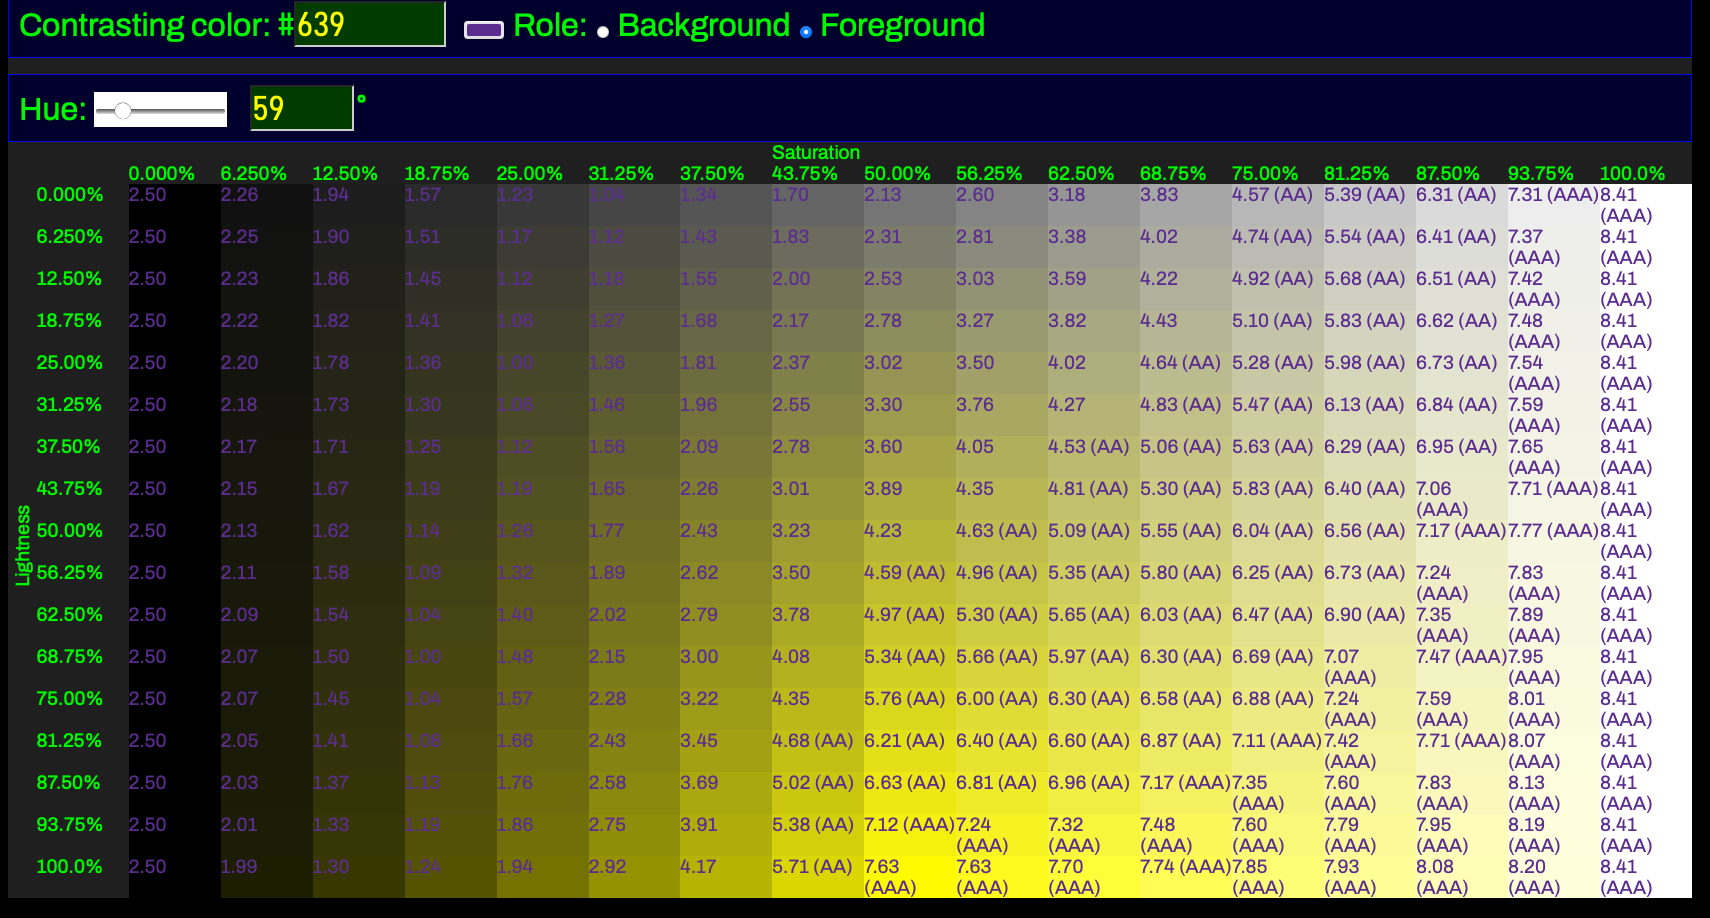Click the 0.000% lightness row label
The height and width of the screenshot is (918, 1710).
pos(69,195)
